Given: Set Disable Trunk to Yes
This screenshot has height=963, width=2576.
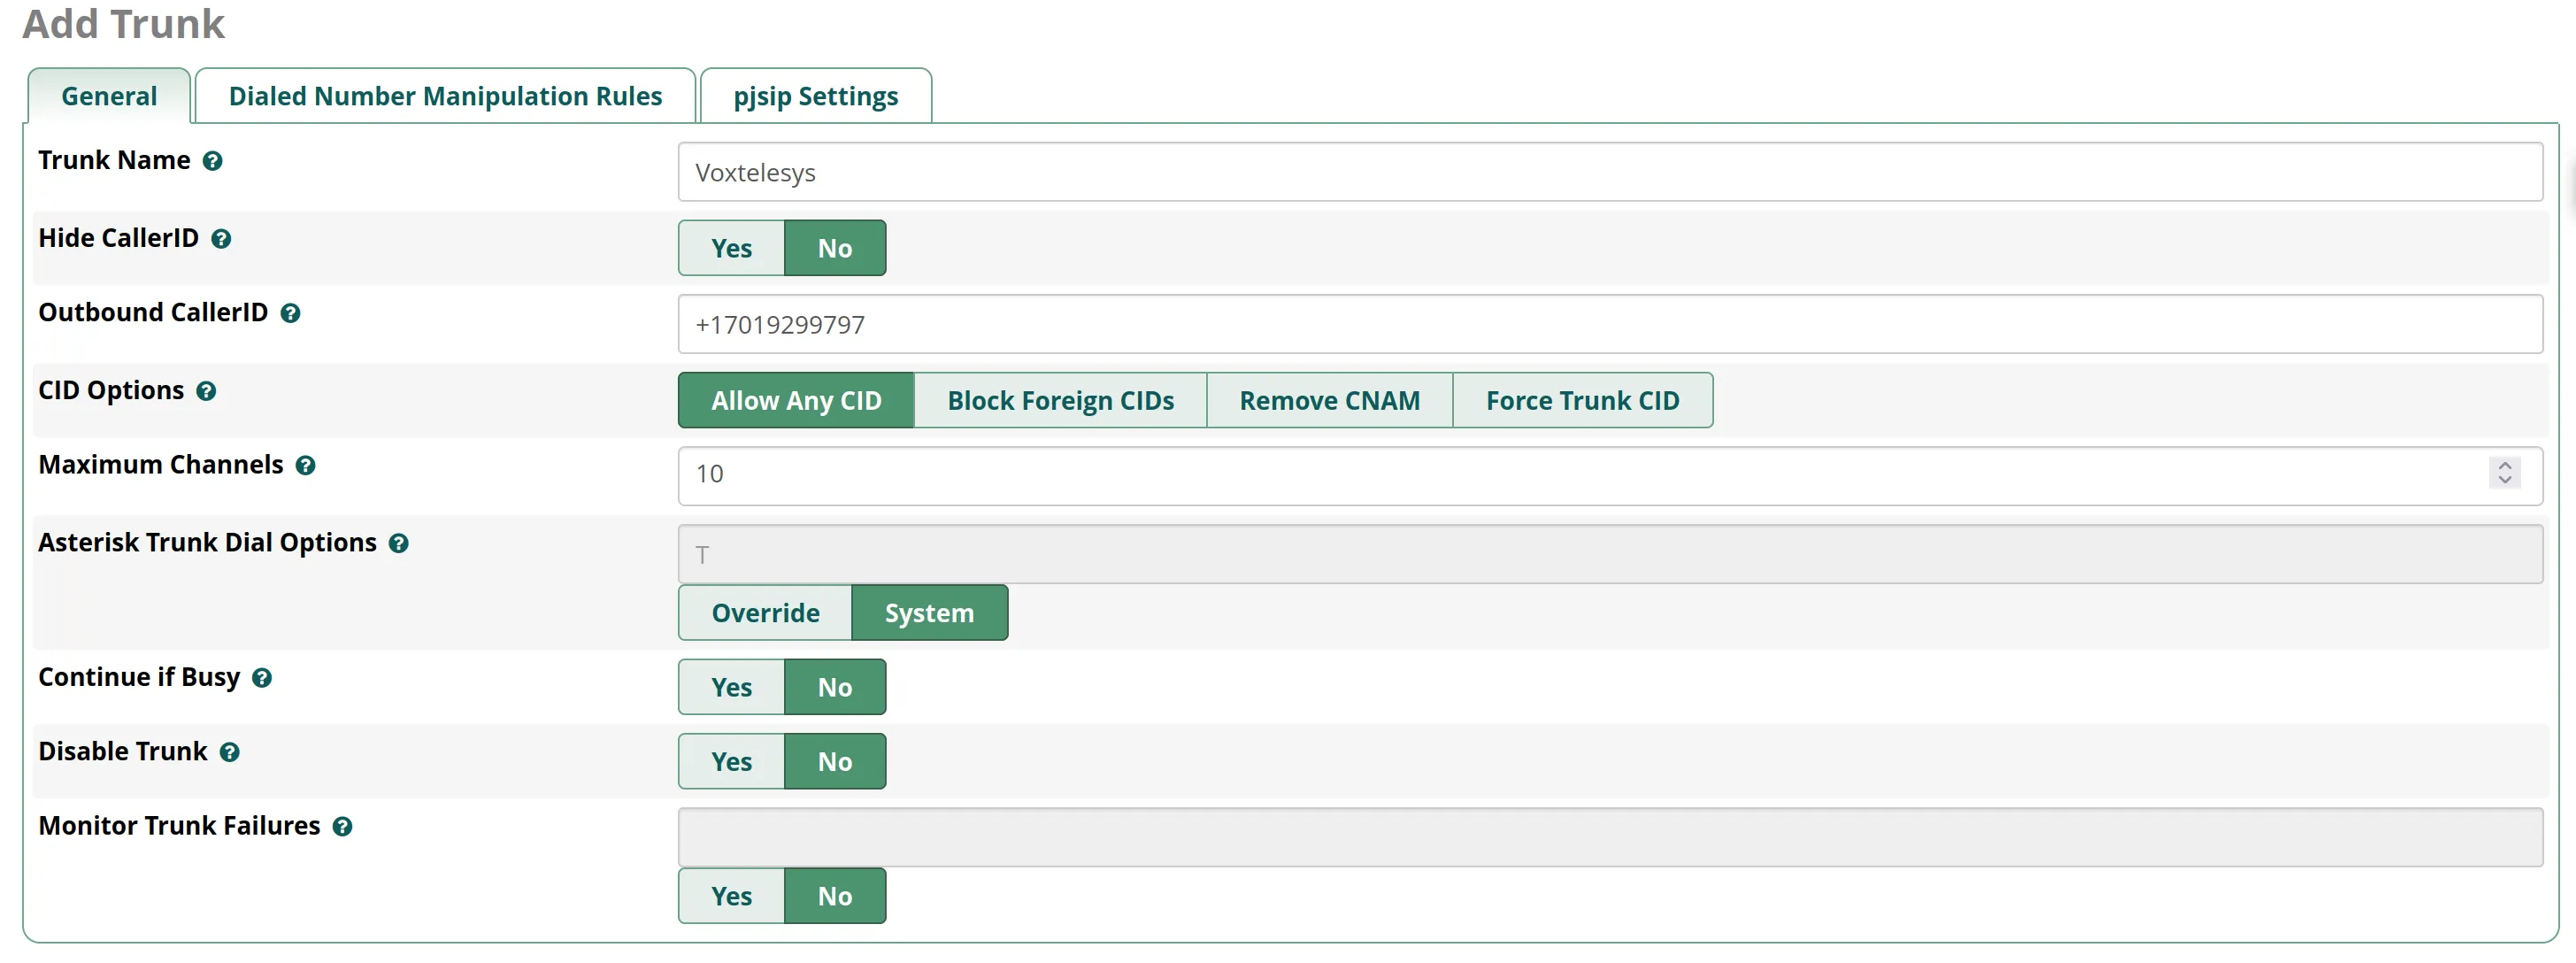Looking at the screenshot, I should 731,761.
